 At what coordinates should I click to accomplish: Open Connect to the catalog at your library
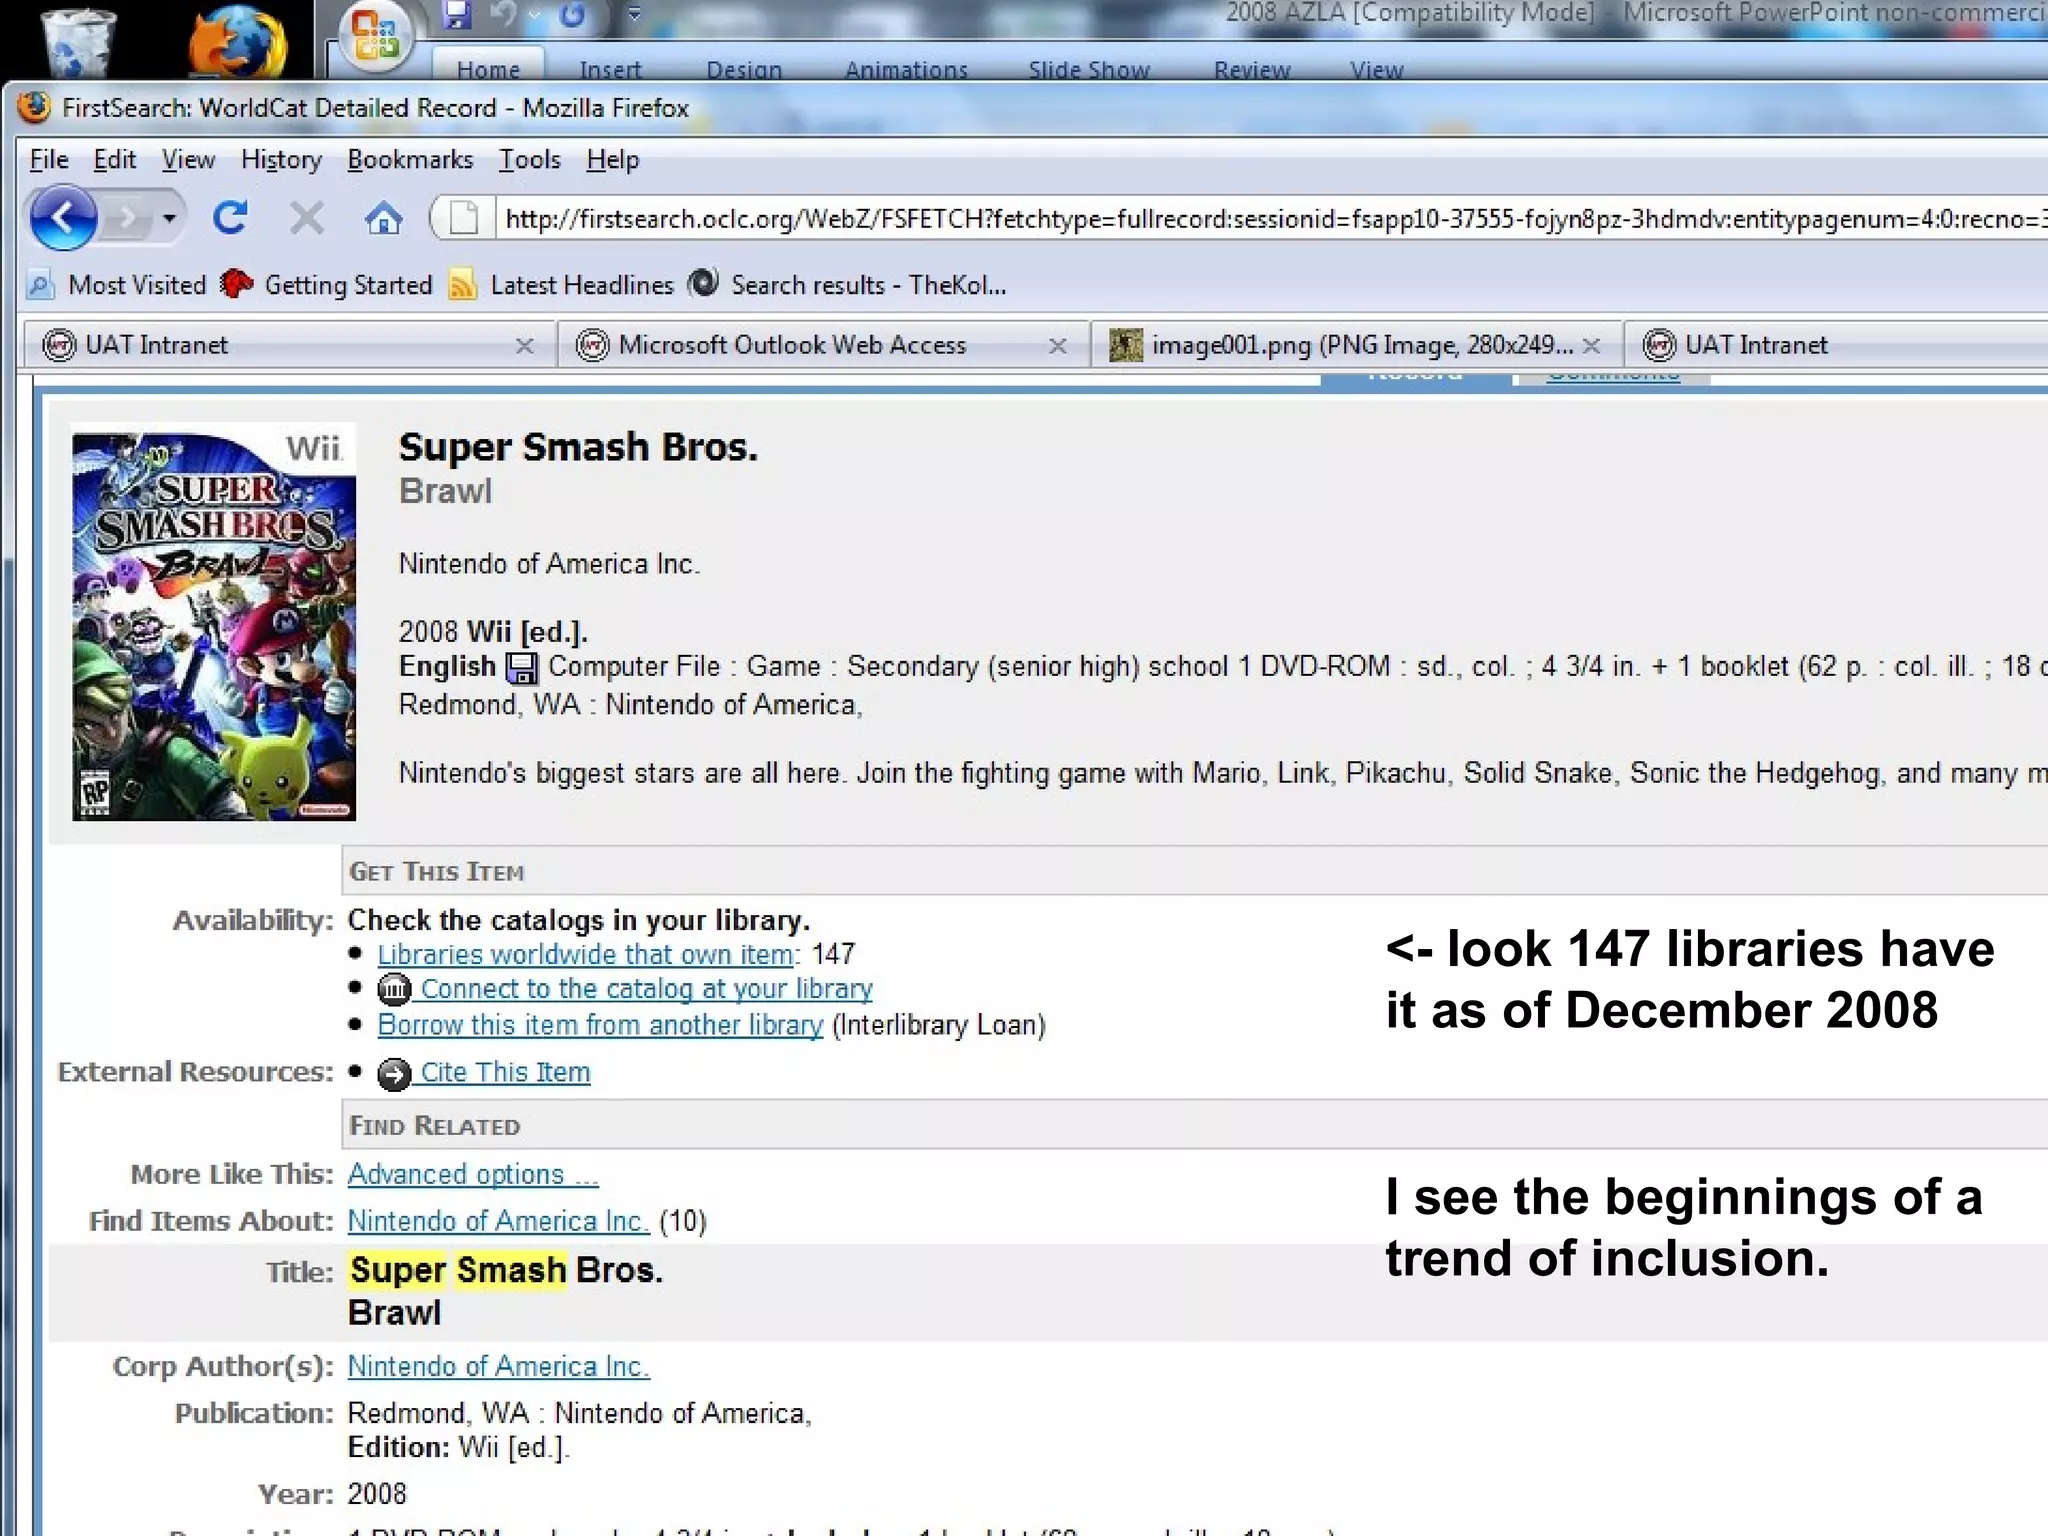click(646, 989)
